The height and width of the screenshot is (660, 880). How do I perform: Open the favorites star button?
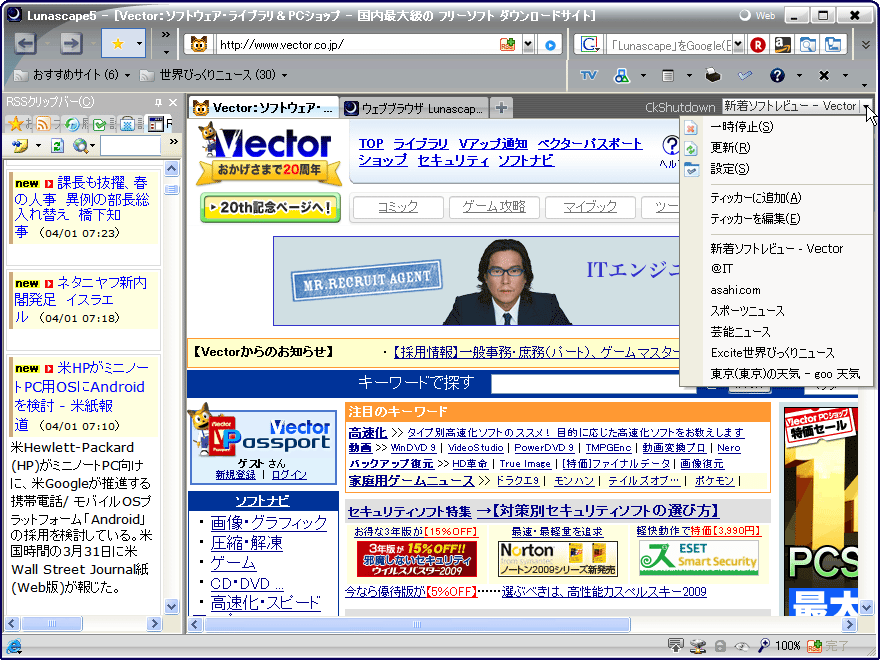tap(116, 43)
